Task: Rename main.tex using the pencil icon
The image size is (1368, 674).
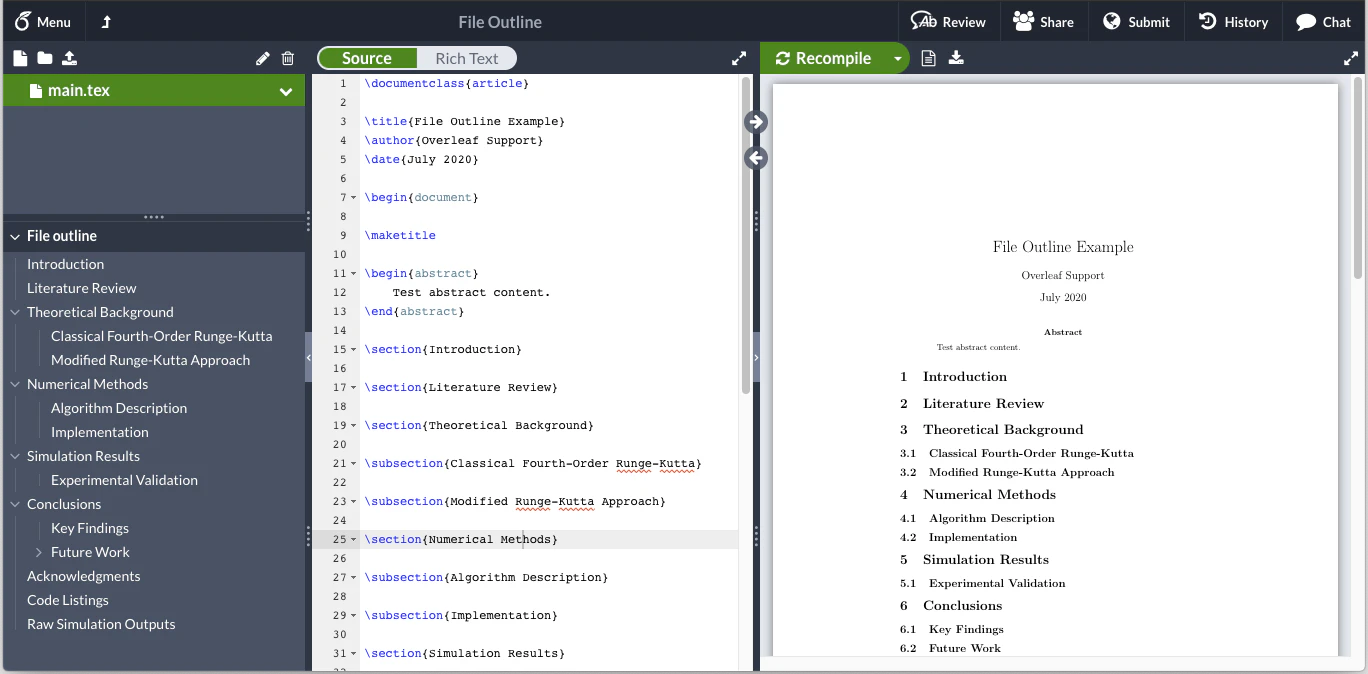Action: [x=262, y=58]
